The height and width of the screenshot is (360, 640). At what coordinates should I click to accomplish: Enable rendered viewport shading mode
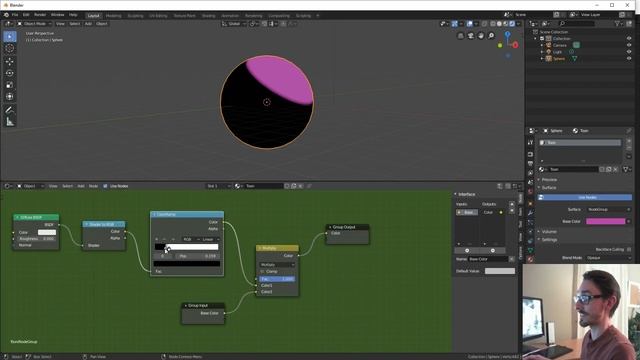[512, 24]
